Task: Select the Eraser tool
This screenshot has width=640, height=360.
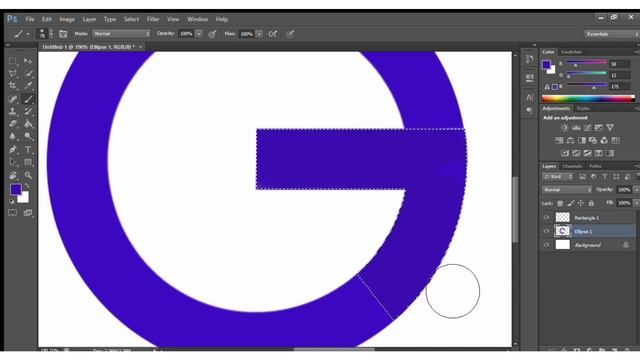Action: [13, 124]
